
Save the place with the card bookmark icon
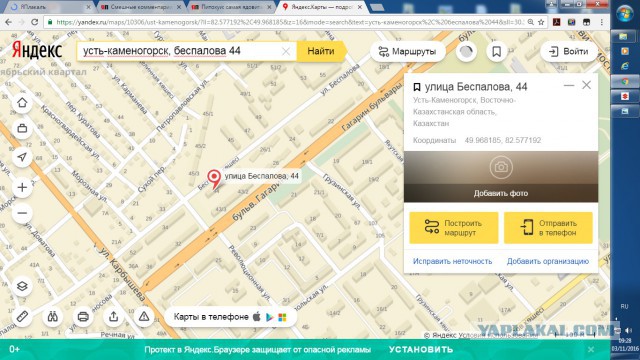(417, 87)
